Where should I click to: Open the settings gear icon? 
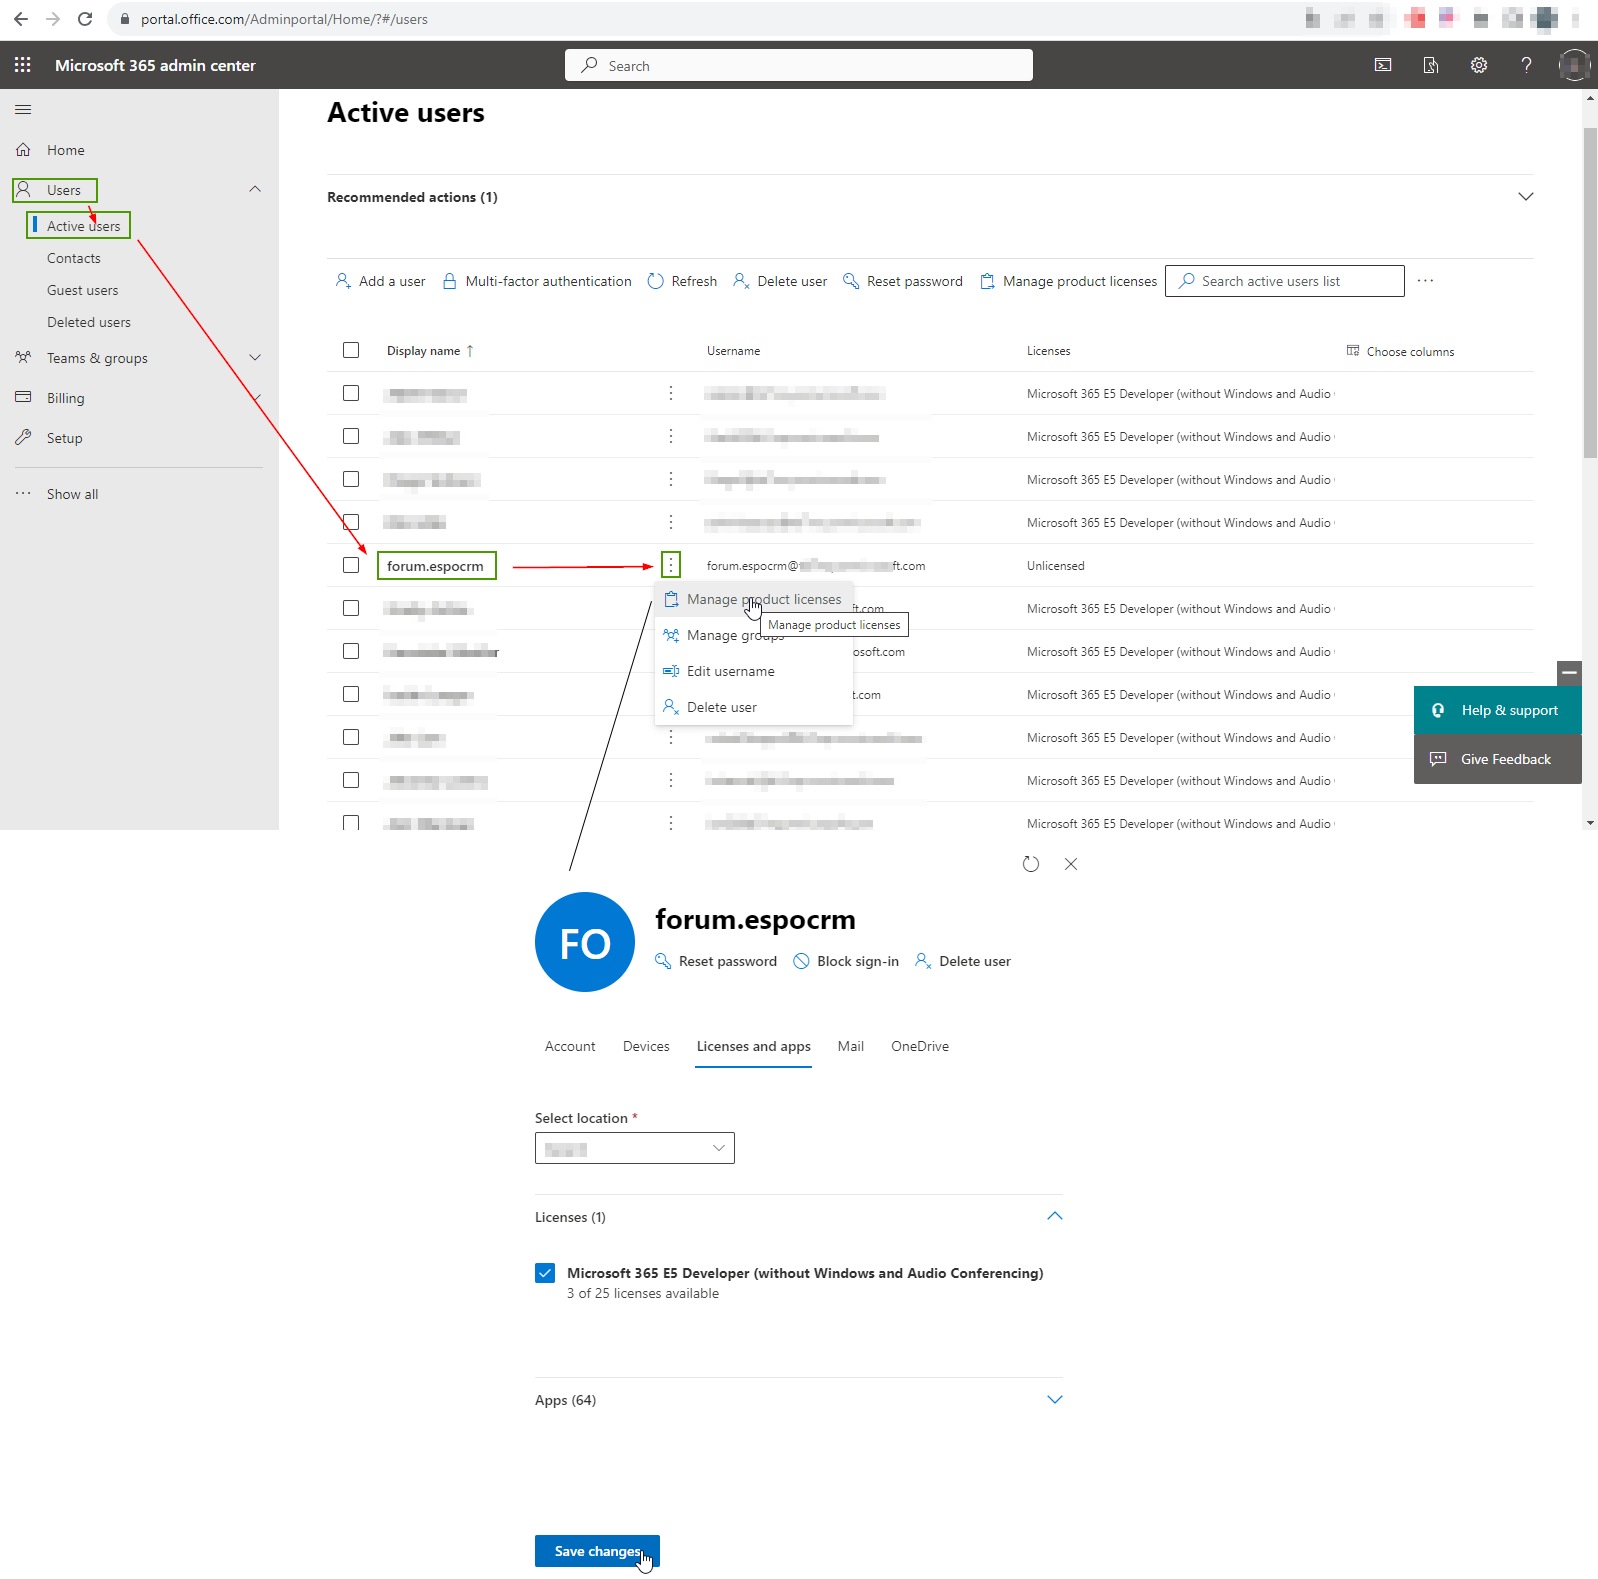point(1479,65)
